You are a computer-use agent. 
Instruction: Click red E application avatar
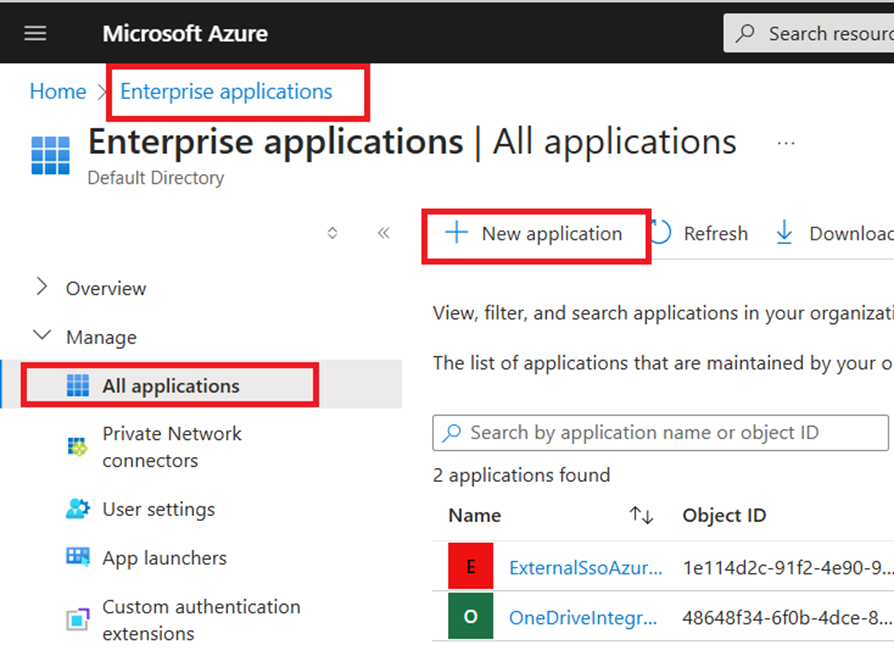click(x=470, y=566)
